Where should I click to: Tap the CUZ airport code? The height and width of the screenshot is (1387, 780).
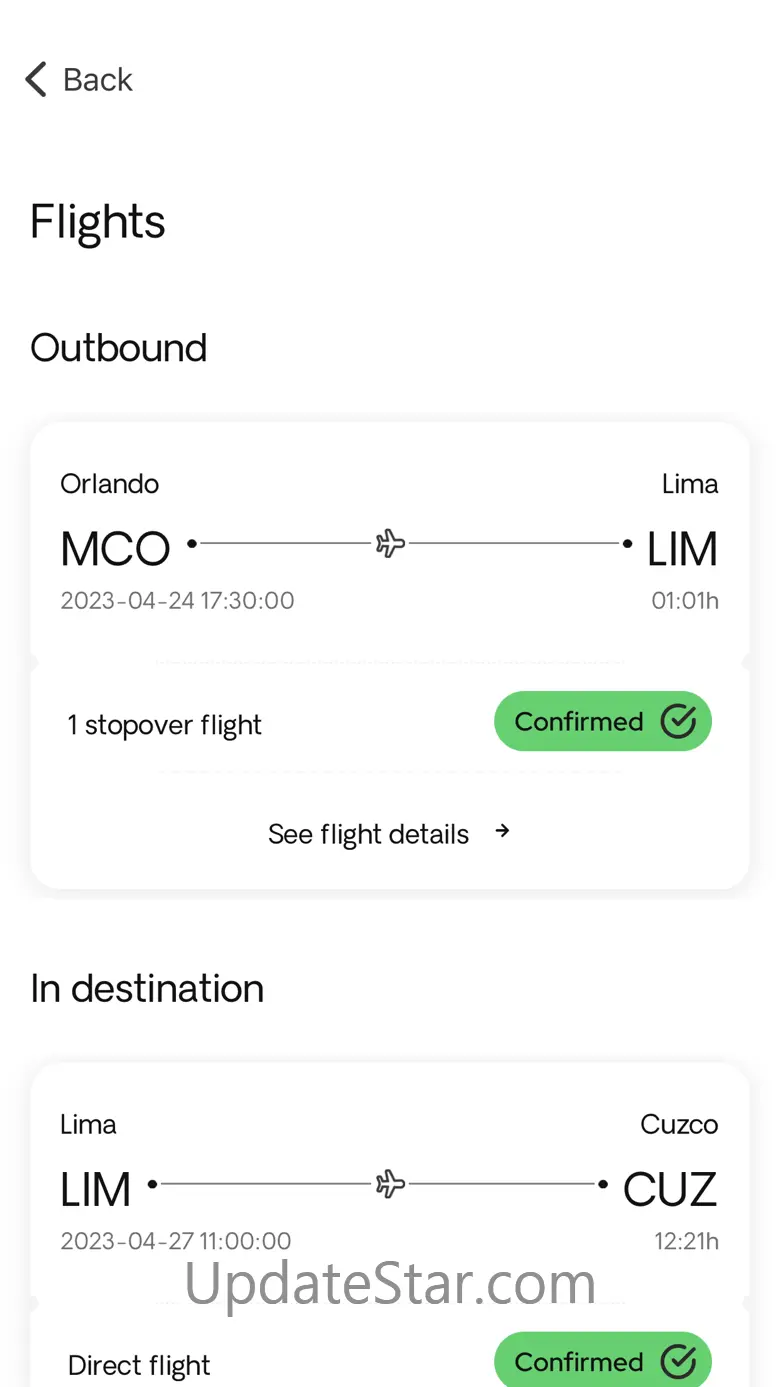(670, 1189)
